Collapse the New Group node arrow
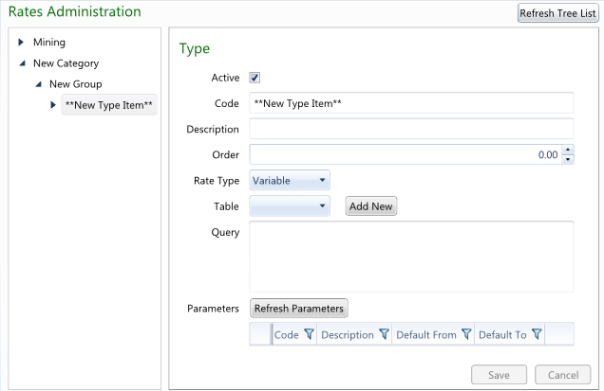604x391 pixels. [38, 84]
